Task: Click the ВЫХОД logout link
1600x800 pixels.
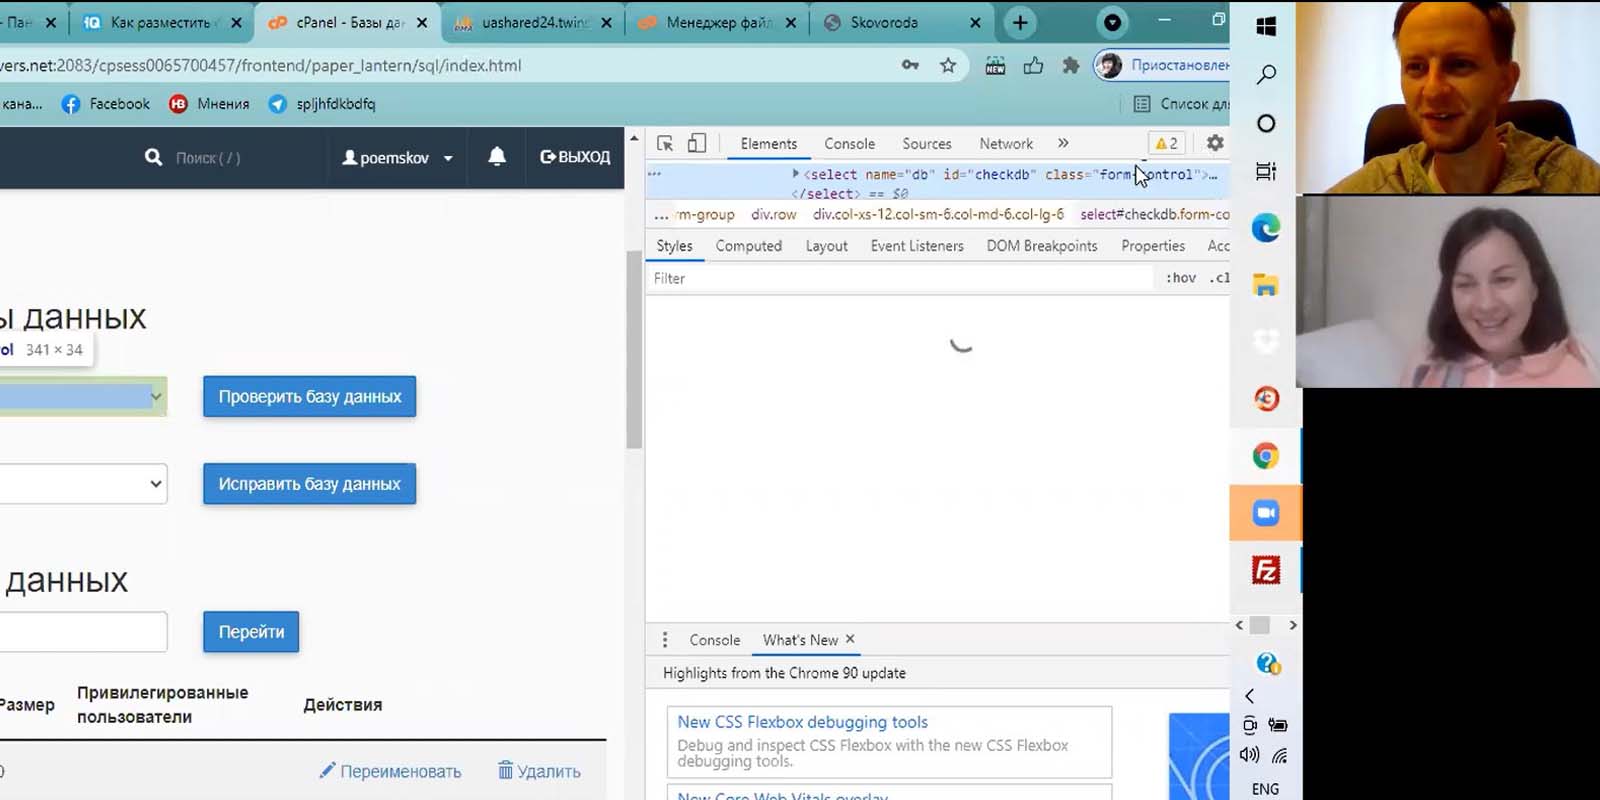Action: (575, 157)
